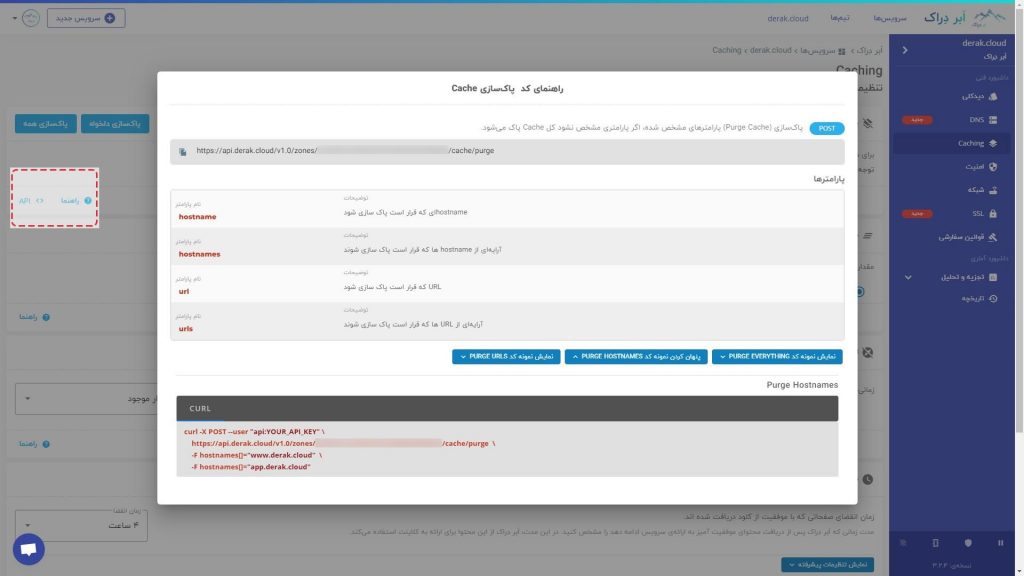
Task: Click the url parameter name
Action: [x=184, y=291]
